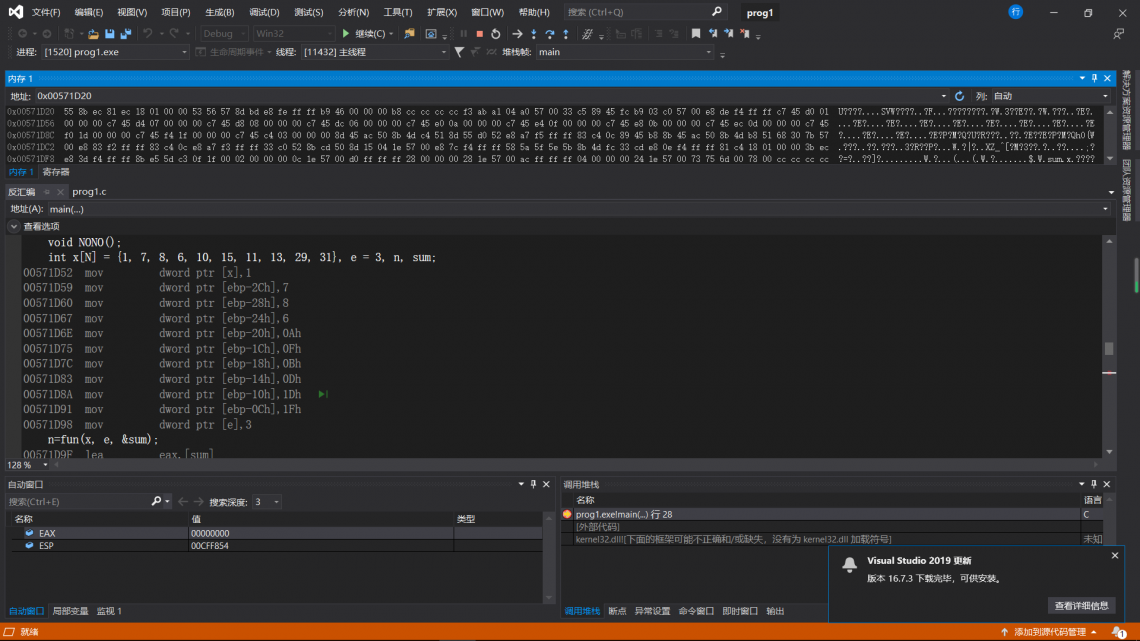Click Show Next Statement arrow icon
The image size is (1140, 641).
coord(517,34)
